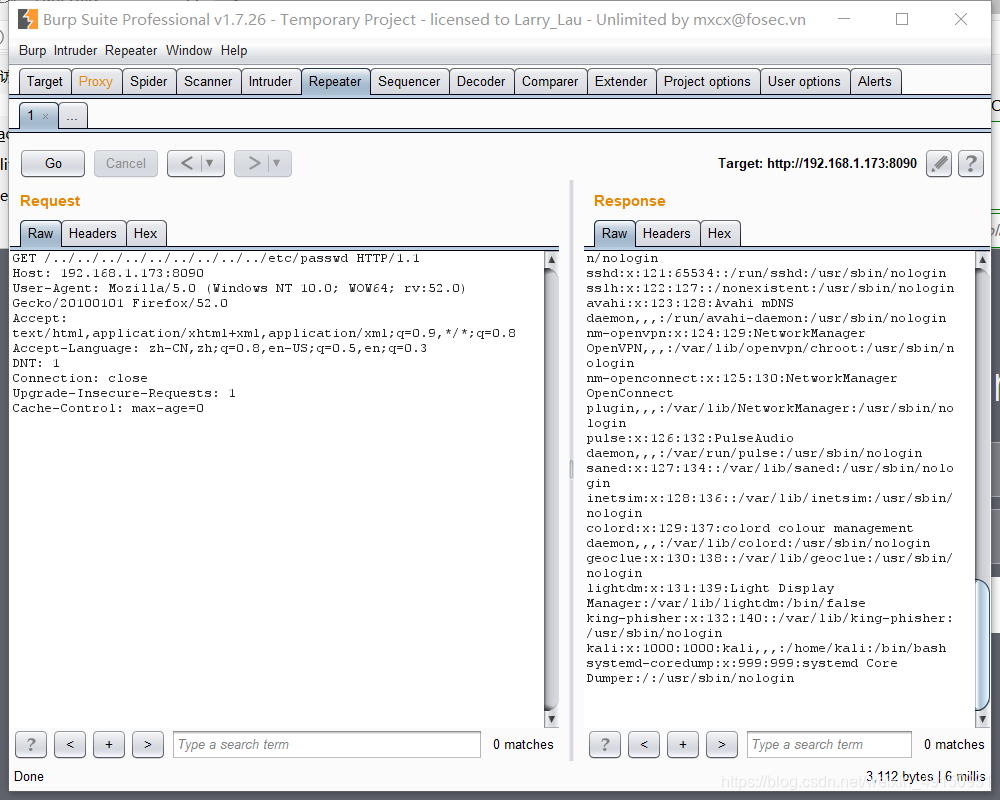Go to next response search match
Viewport: 1000px width, 800px height.
722,744
